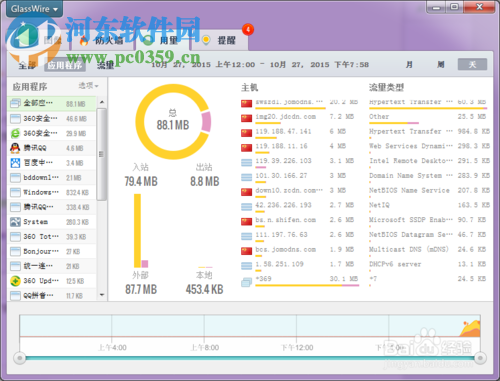Select the 腾讯QQ penguin icon
This screenshot has height=381, width=500.
pyautogui.click(x=15, y=148)
